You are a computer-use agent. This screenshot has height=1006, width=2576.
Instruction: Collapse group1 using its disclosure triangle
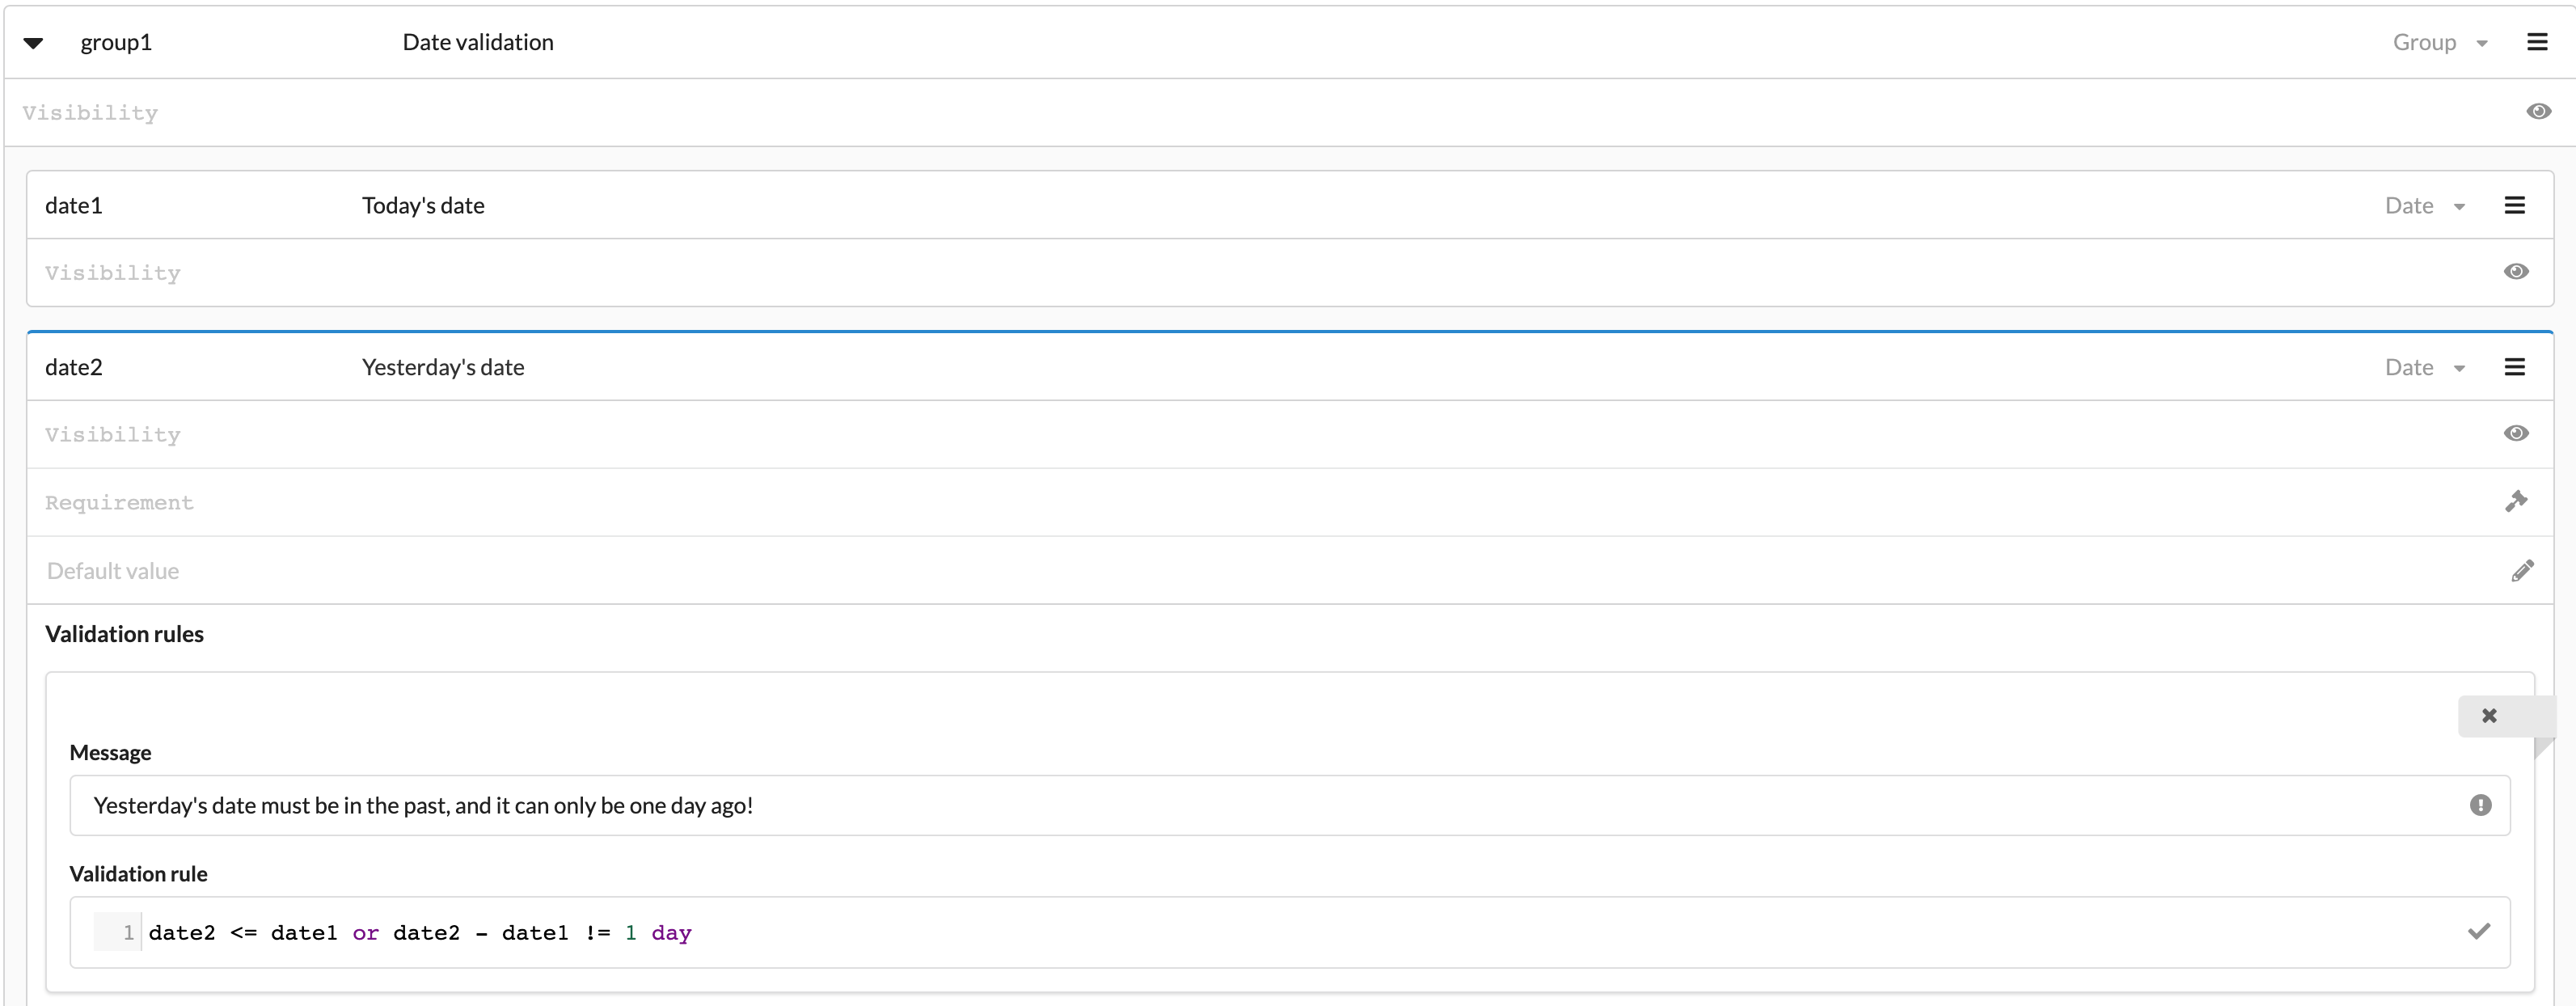(33, 43)
